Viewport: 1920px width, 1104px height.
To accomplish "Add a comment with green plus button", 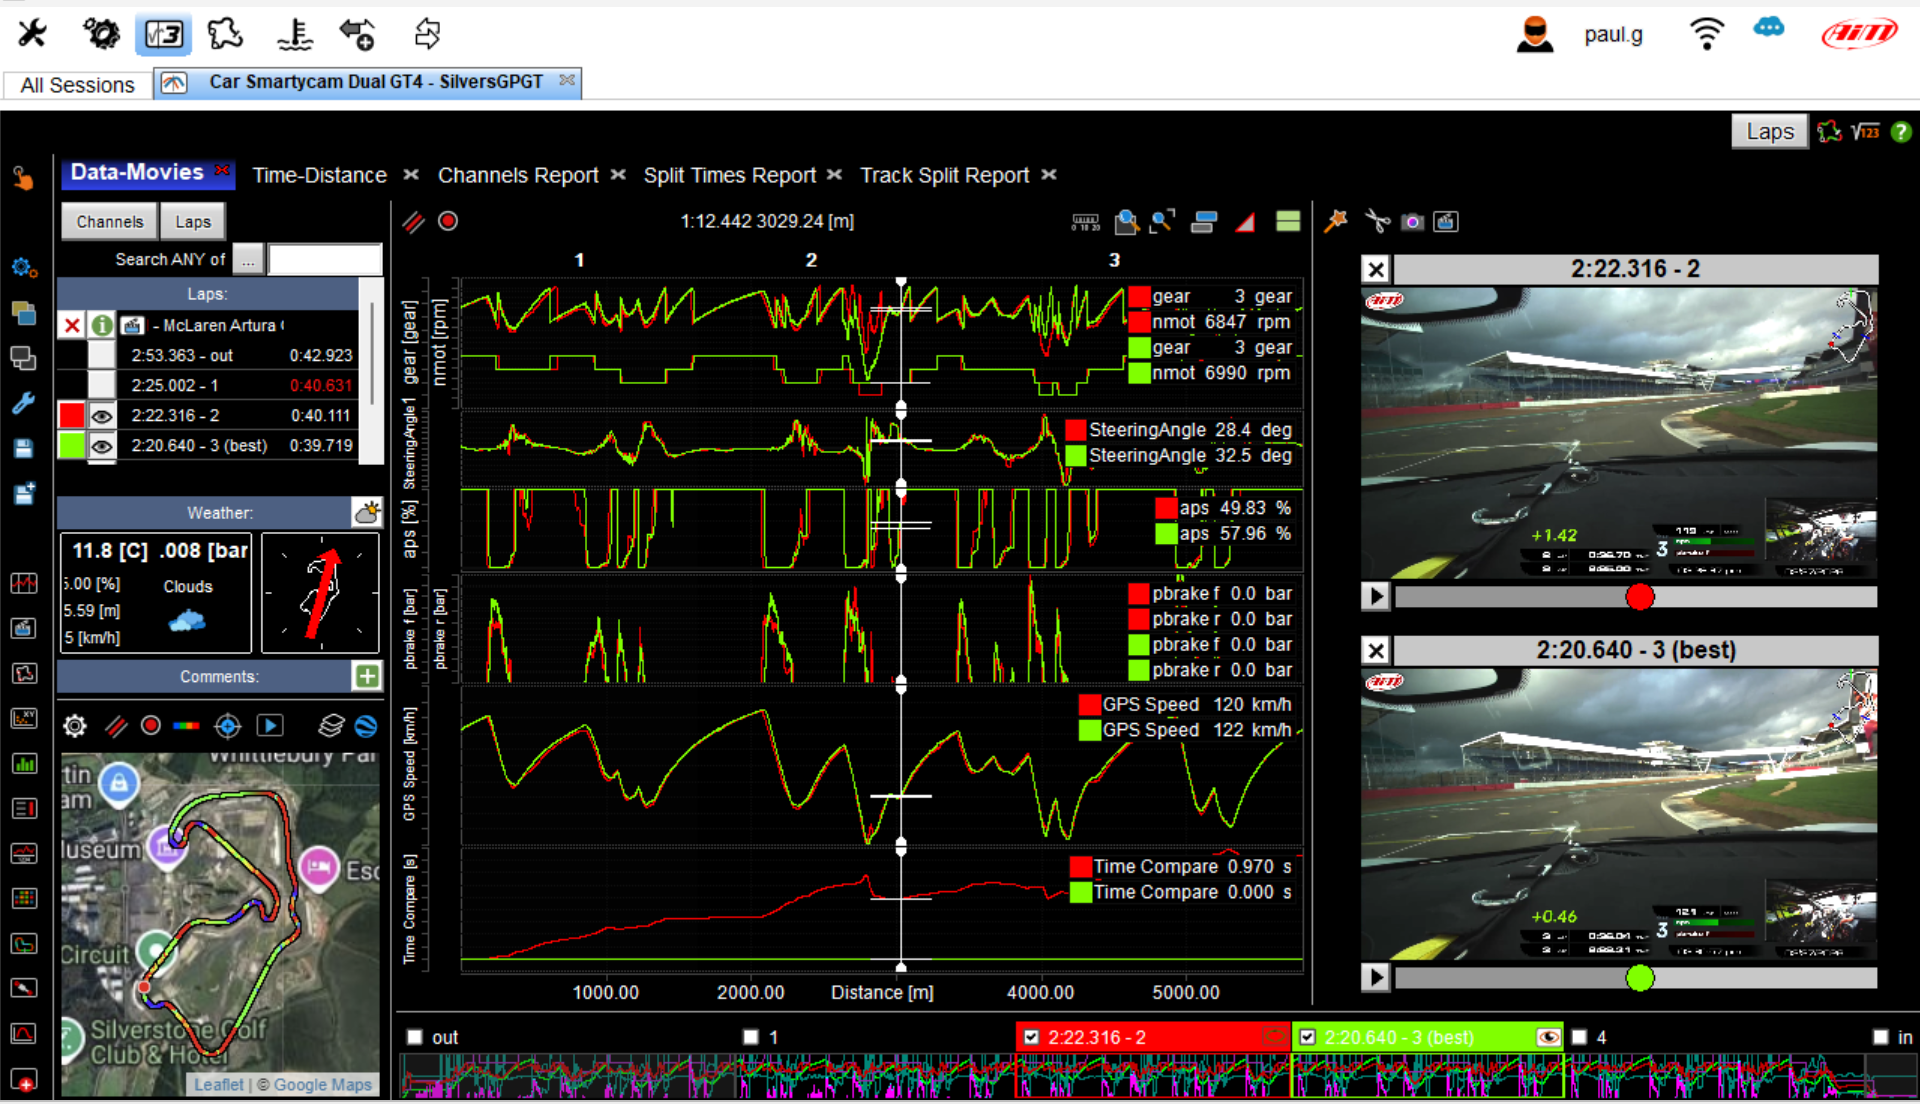I will (x=367, y=676).
